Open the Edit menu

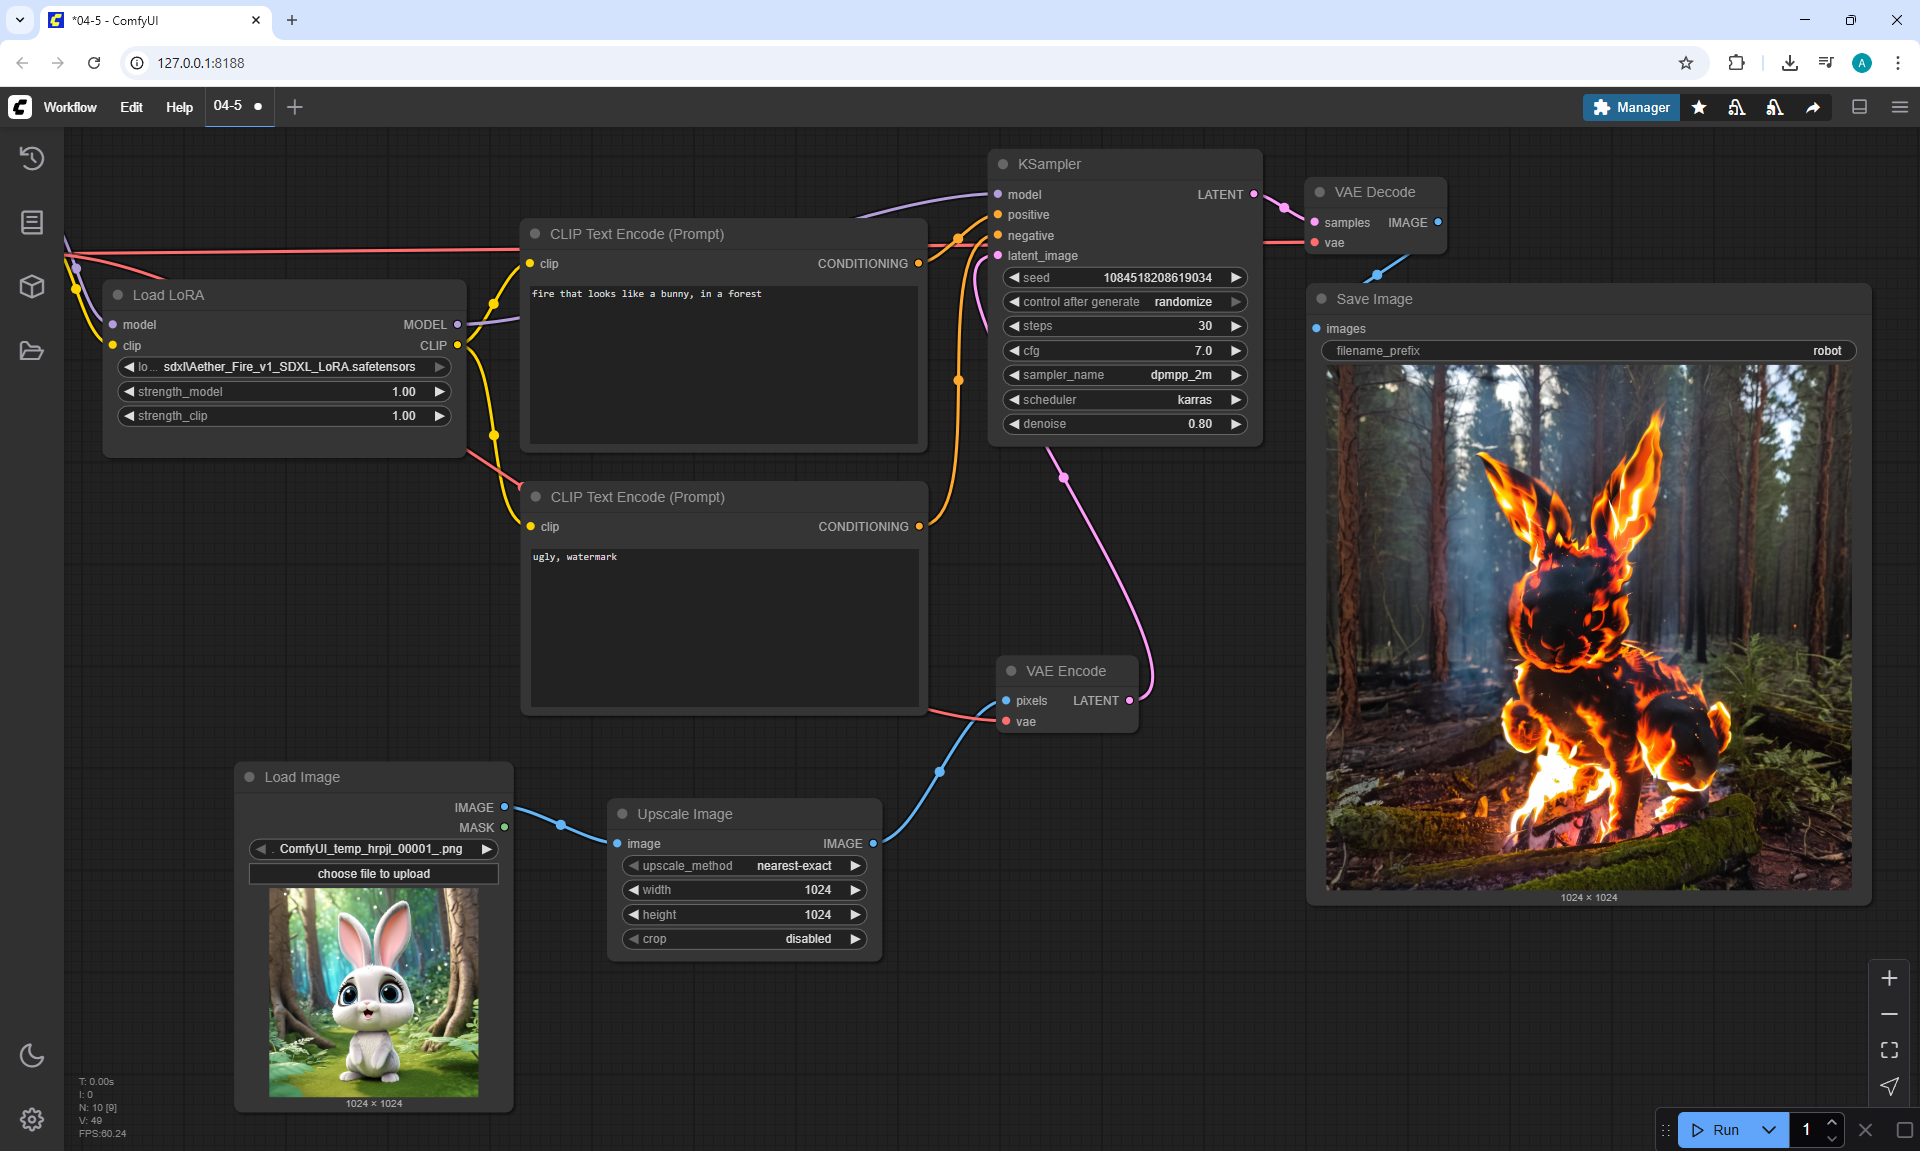click(131, 107)
